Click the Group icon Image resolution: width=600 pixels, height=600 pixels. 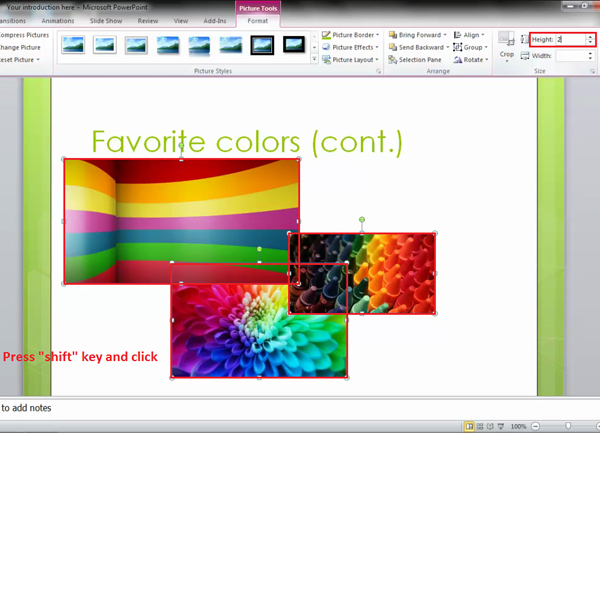coord(458,47)
